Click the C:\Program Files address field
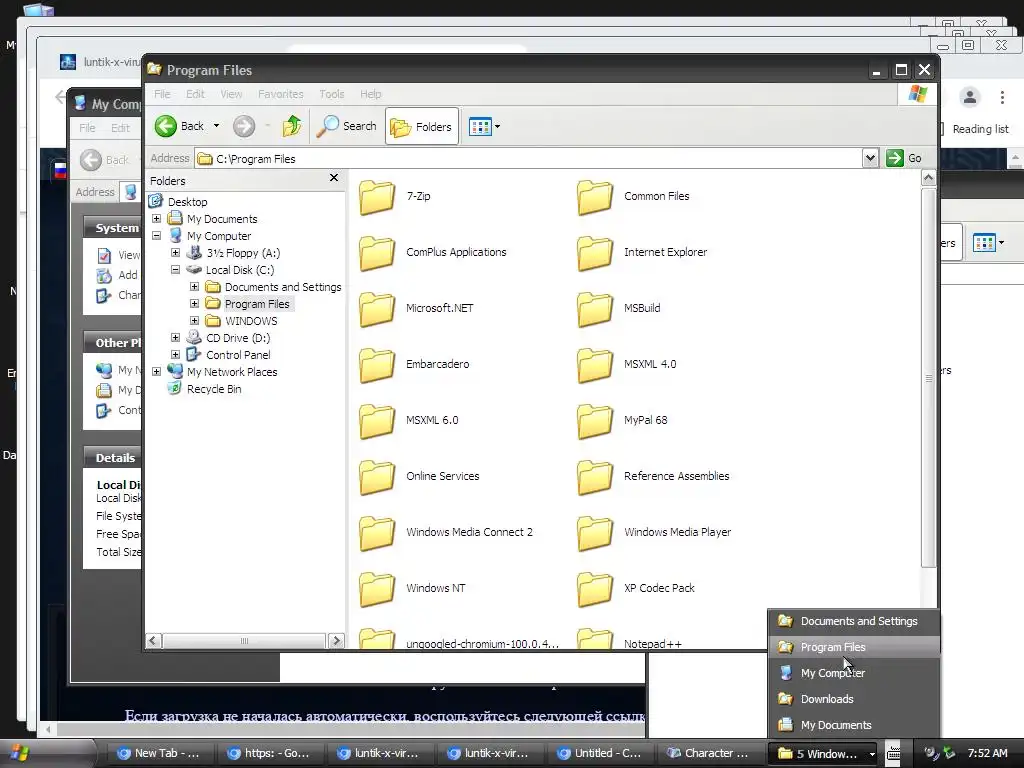Screen dimensions: 1024x768 point(528,158)
